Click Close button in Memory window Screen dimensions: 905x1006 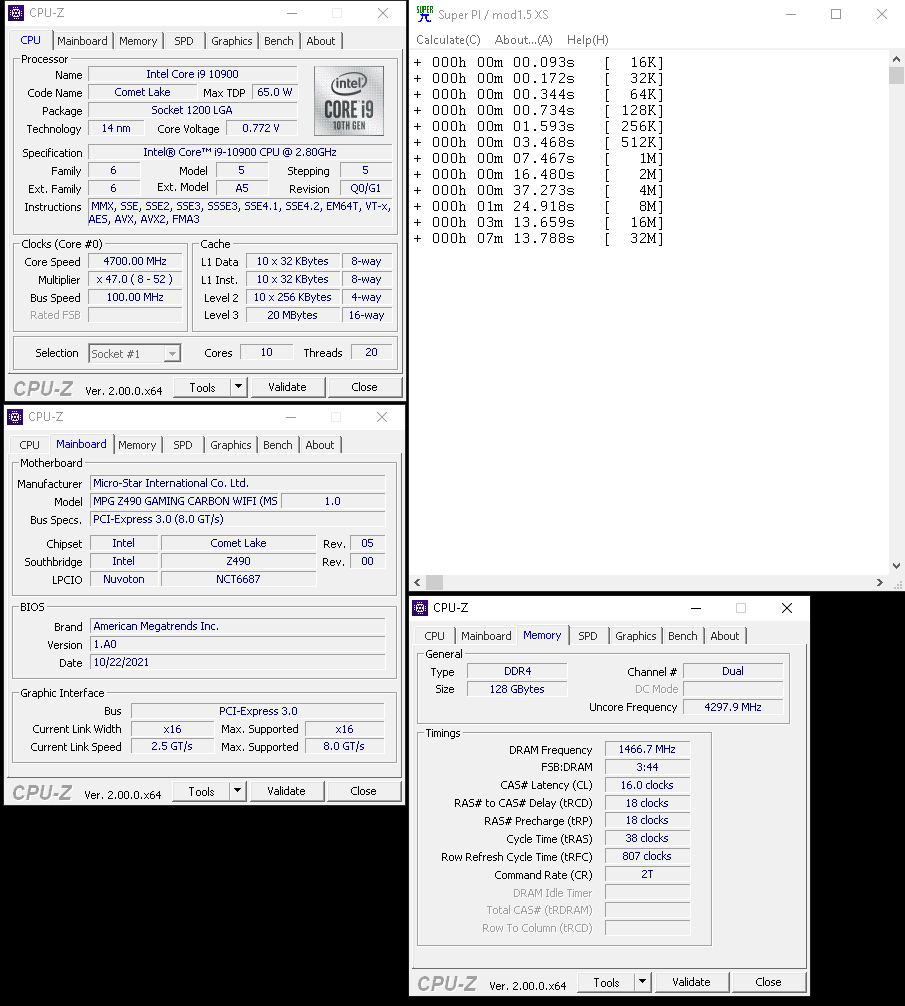click(768, 982)
